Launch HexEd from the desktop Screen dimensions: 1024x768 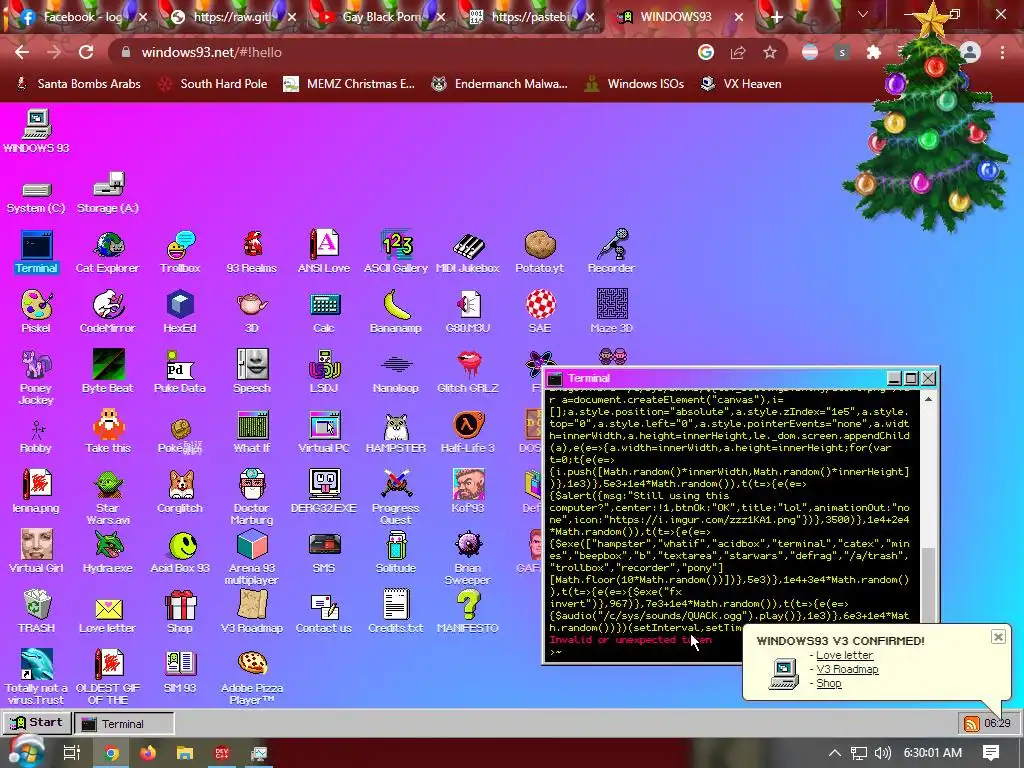click(x=180, y=312)
